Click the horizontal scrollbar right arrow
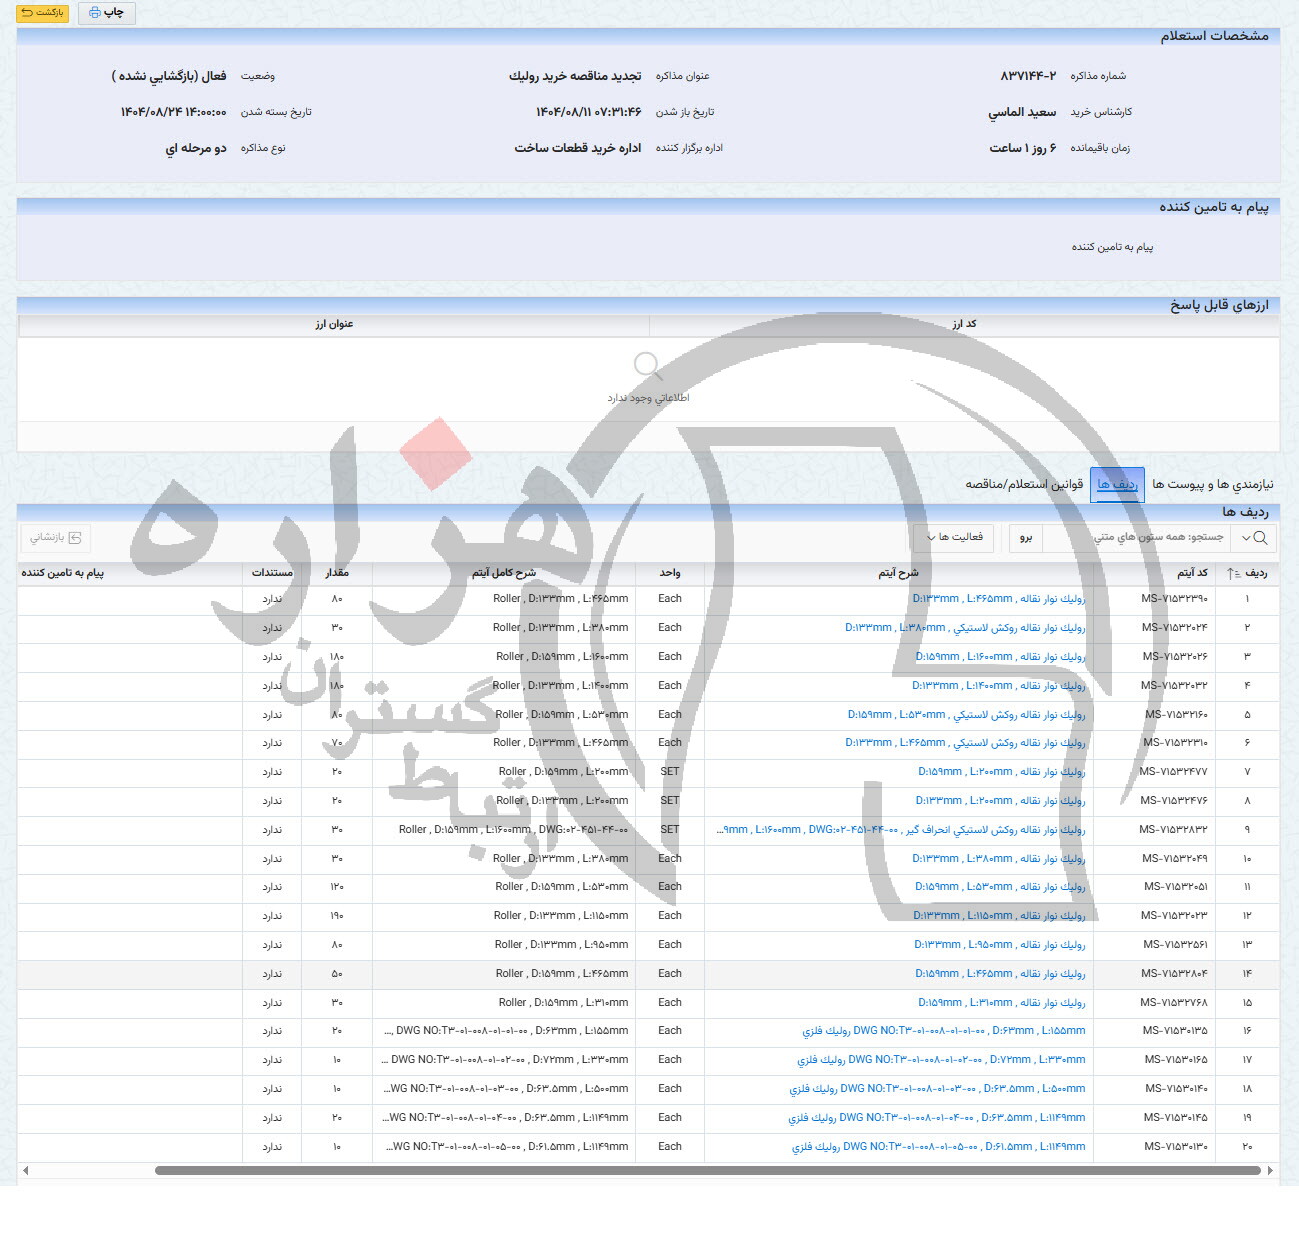This screenshot has height=1234, width=1299. click(x=1270, y=1170)
